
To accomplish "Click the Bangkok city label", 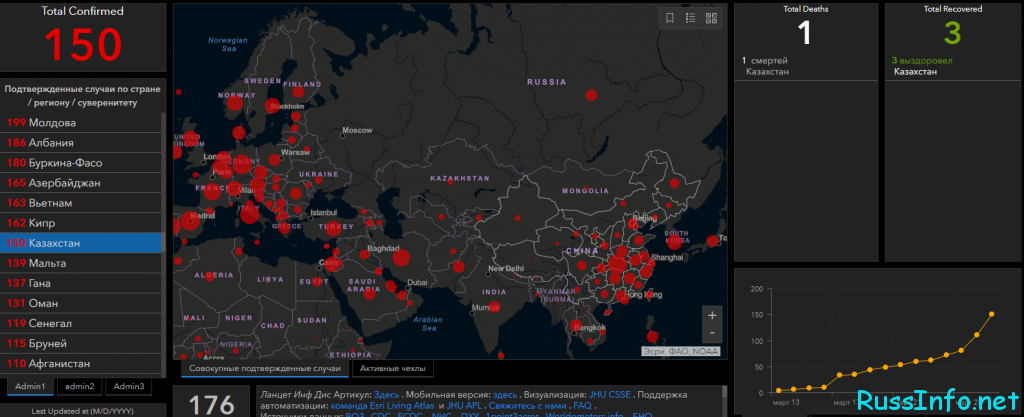I will tap(591, 328).
